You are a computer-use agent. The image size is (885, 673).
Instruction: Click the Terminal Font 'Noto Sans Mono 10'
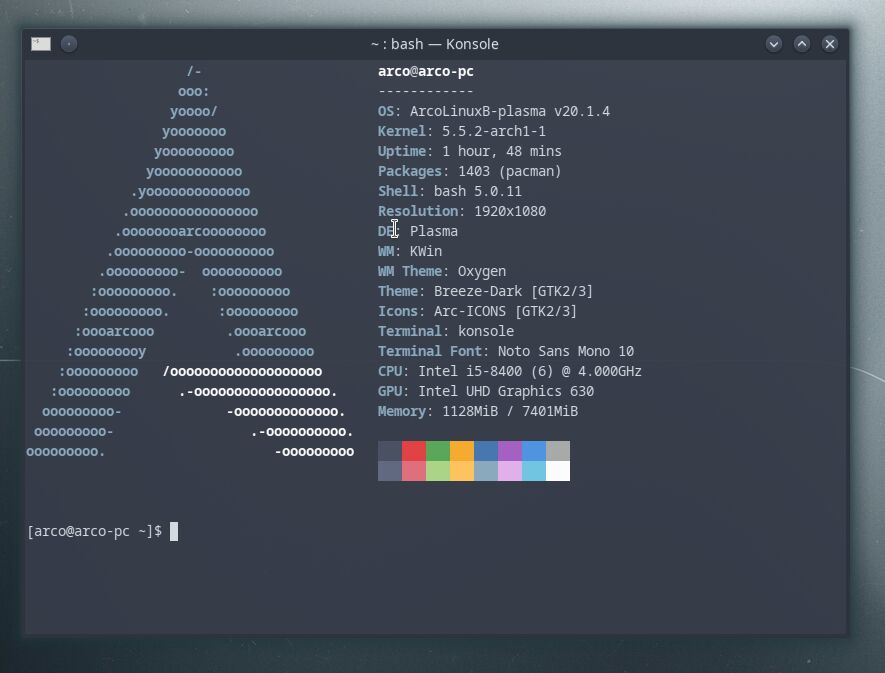click(x=566, y=351)
